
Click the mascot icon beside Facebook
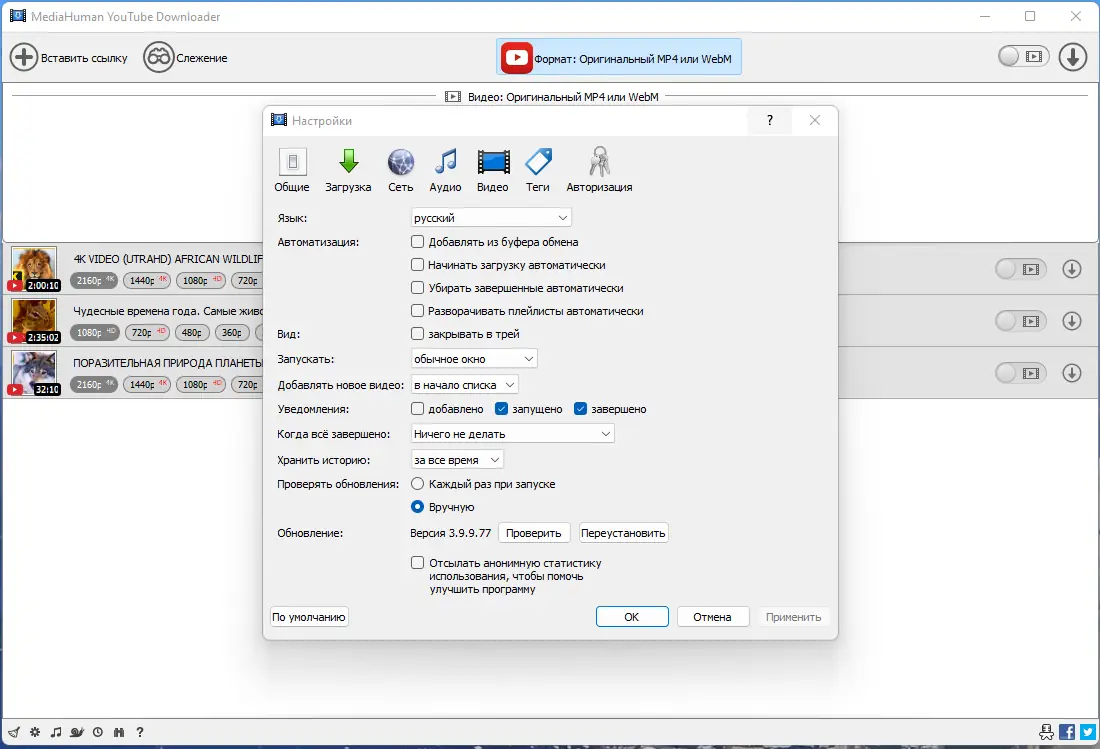pos(1046,732)
